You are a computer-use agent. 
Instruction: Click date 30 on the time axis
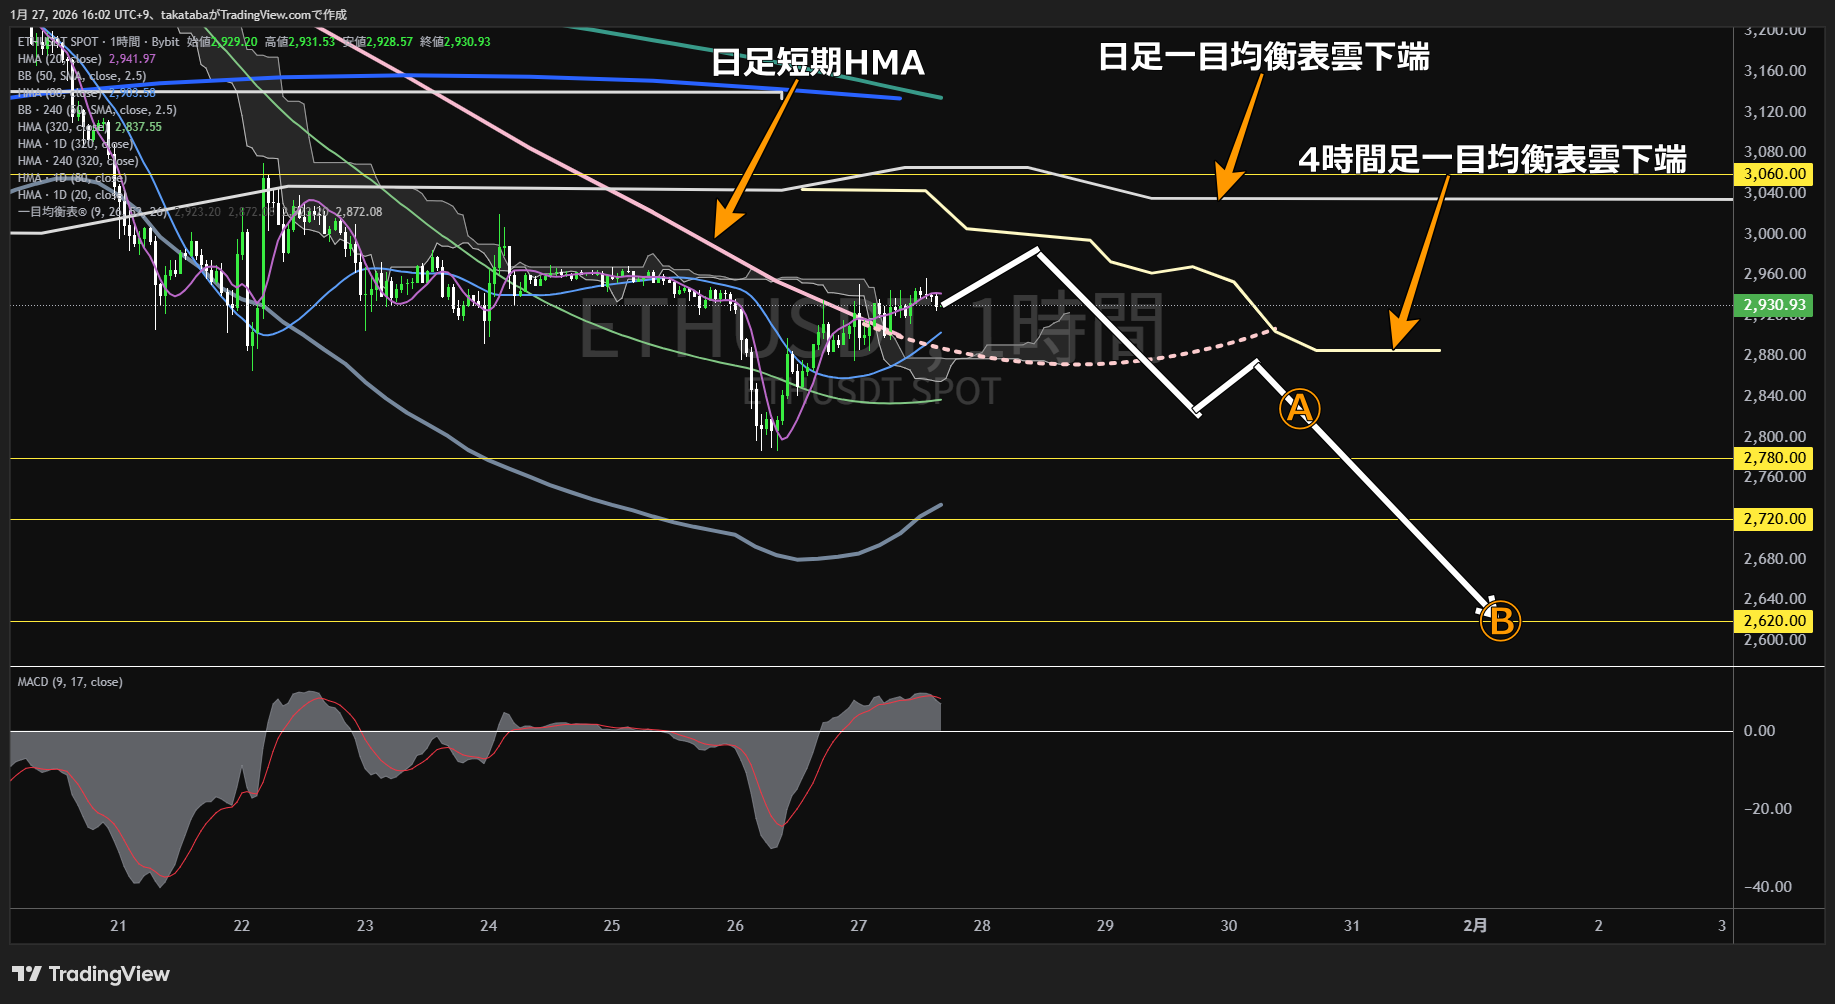coord(1229,926)
